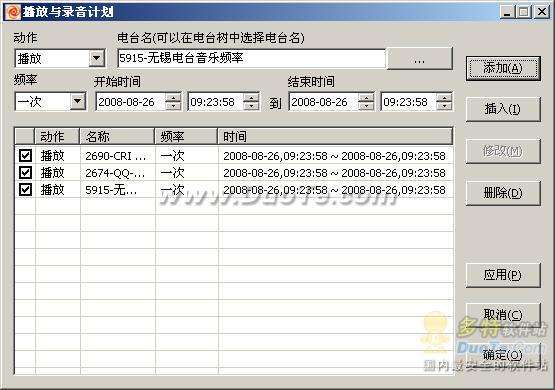Click the 名称 column header
The width and height of the screenshot is (555, 390).
(x=118, y=137)
